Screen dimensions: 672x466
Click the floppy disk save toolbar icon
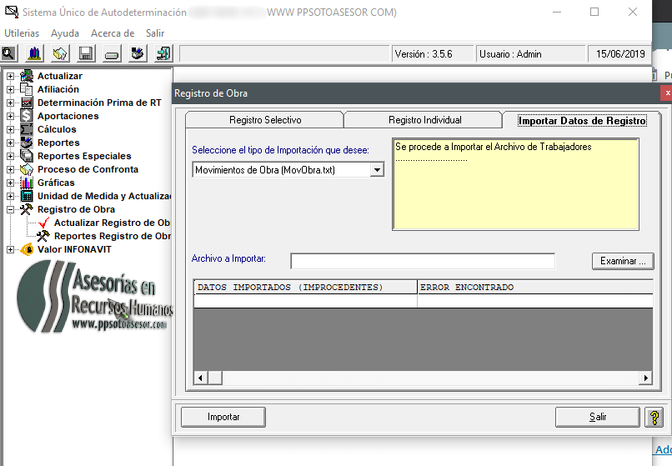(86, 54)
